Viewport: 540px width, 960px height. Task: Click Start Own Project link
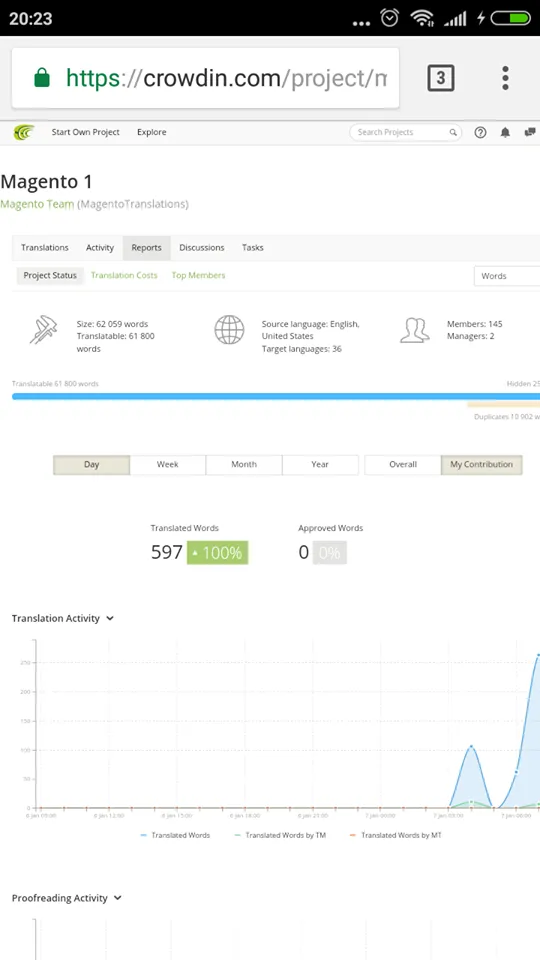(86, 132)
